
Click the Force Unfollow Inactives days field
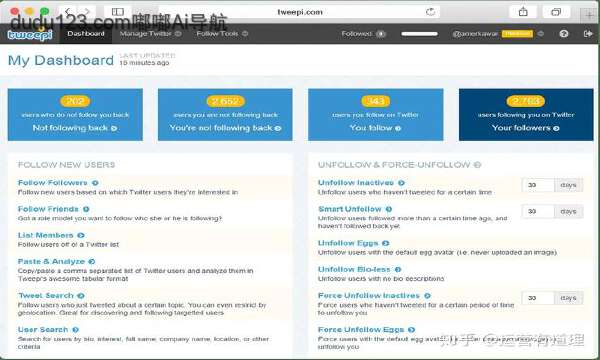(538, 298)
